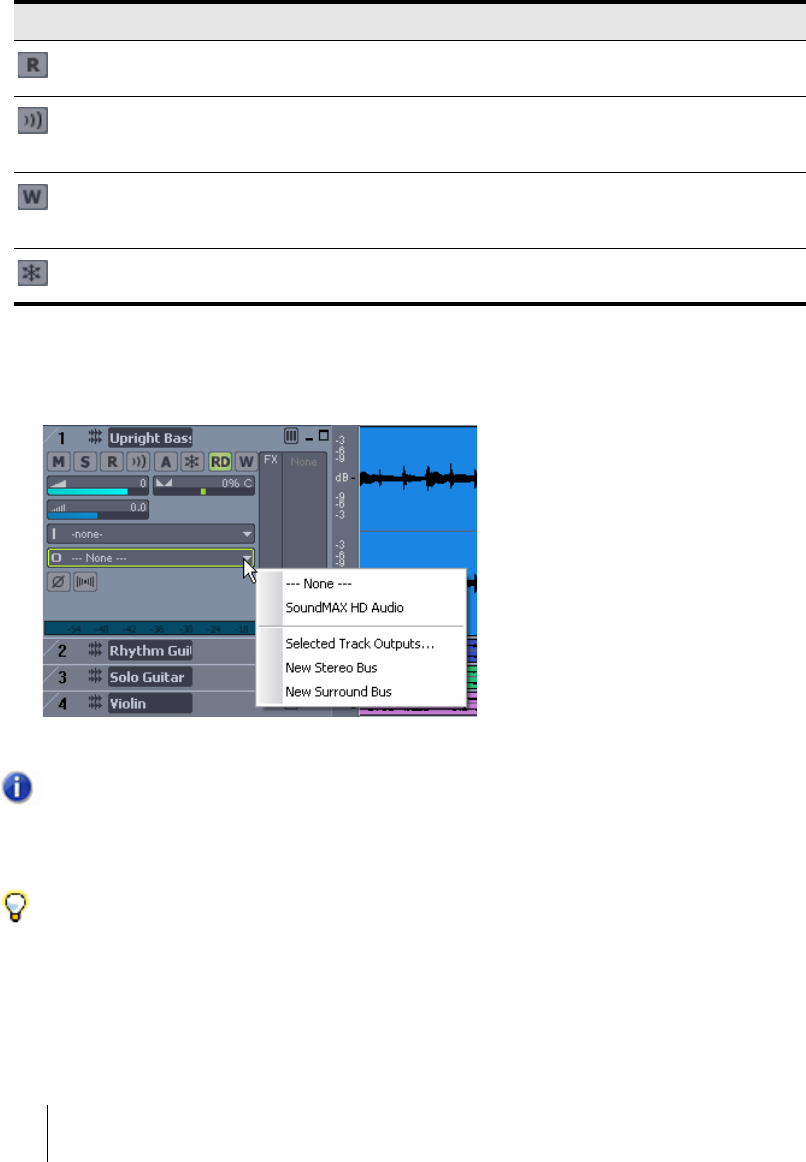Click the phase invert icon on track 1
This screenshot has width=806, height=1162.
click(58, 581)
